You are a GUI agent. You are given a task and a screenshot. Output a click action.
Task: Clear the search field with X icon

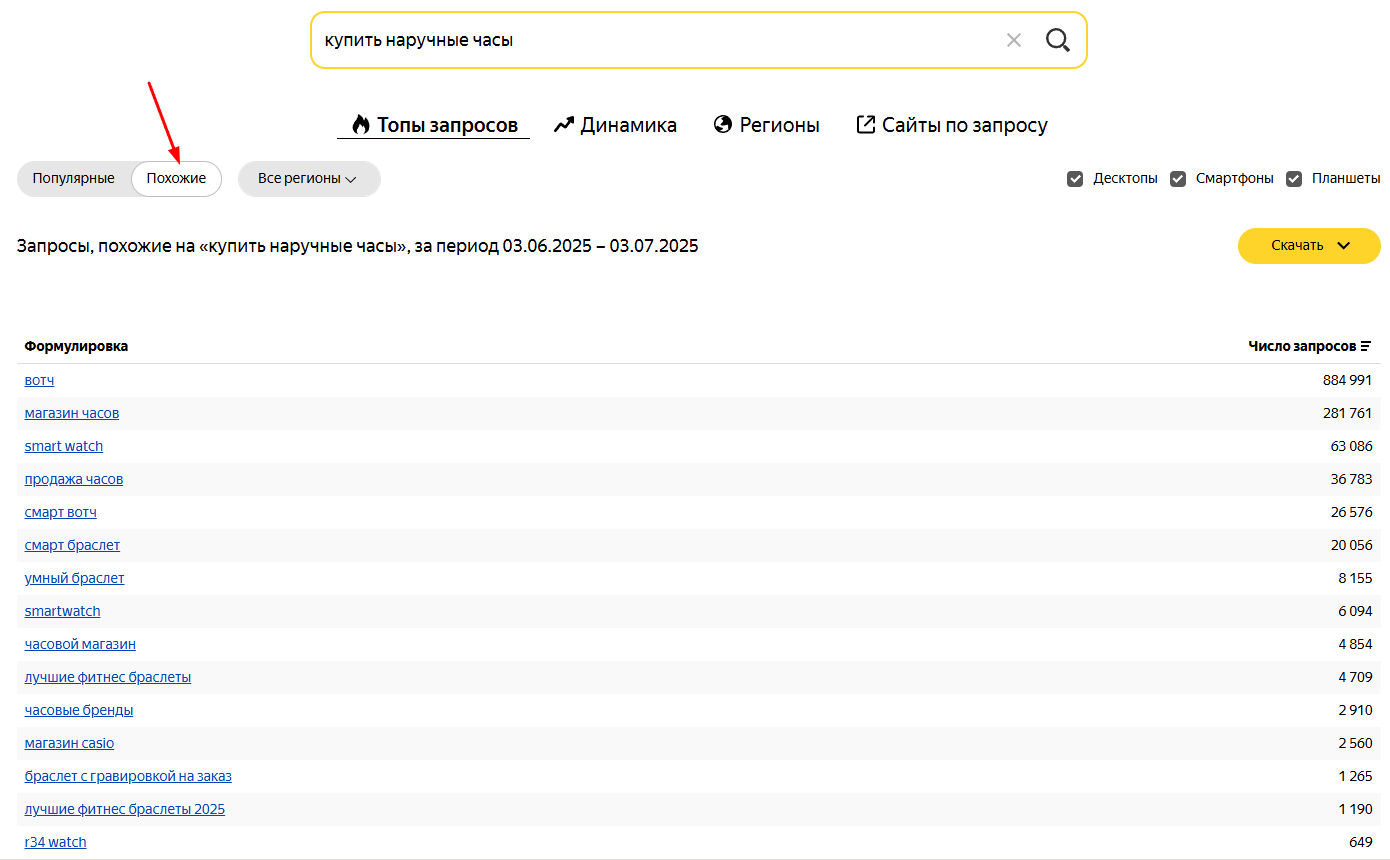1014,40
